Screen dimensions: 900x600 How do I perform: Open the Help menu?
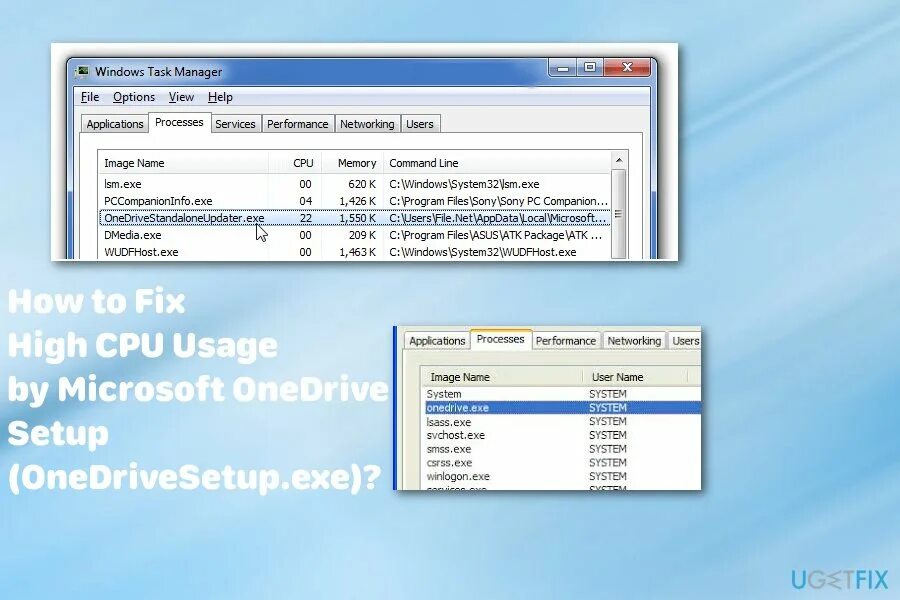coord(220,97)
